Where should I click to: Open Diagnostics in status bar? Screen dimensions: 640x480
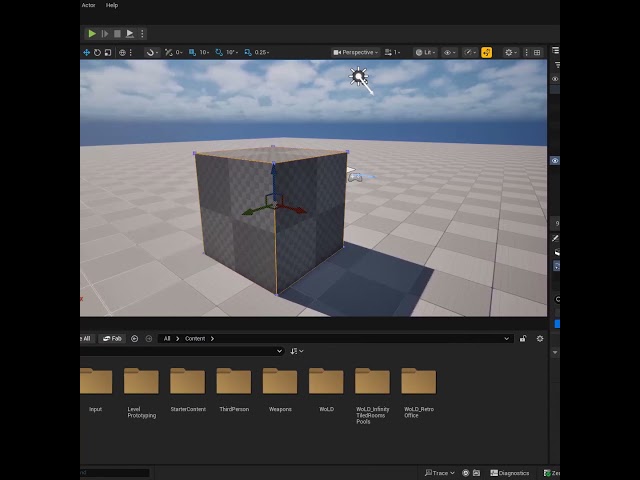pyautogui.click(x=510, y=473)
